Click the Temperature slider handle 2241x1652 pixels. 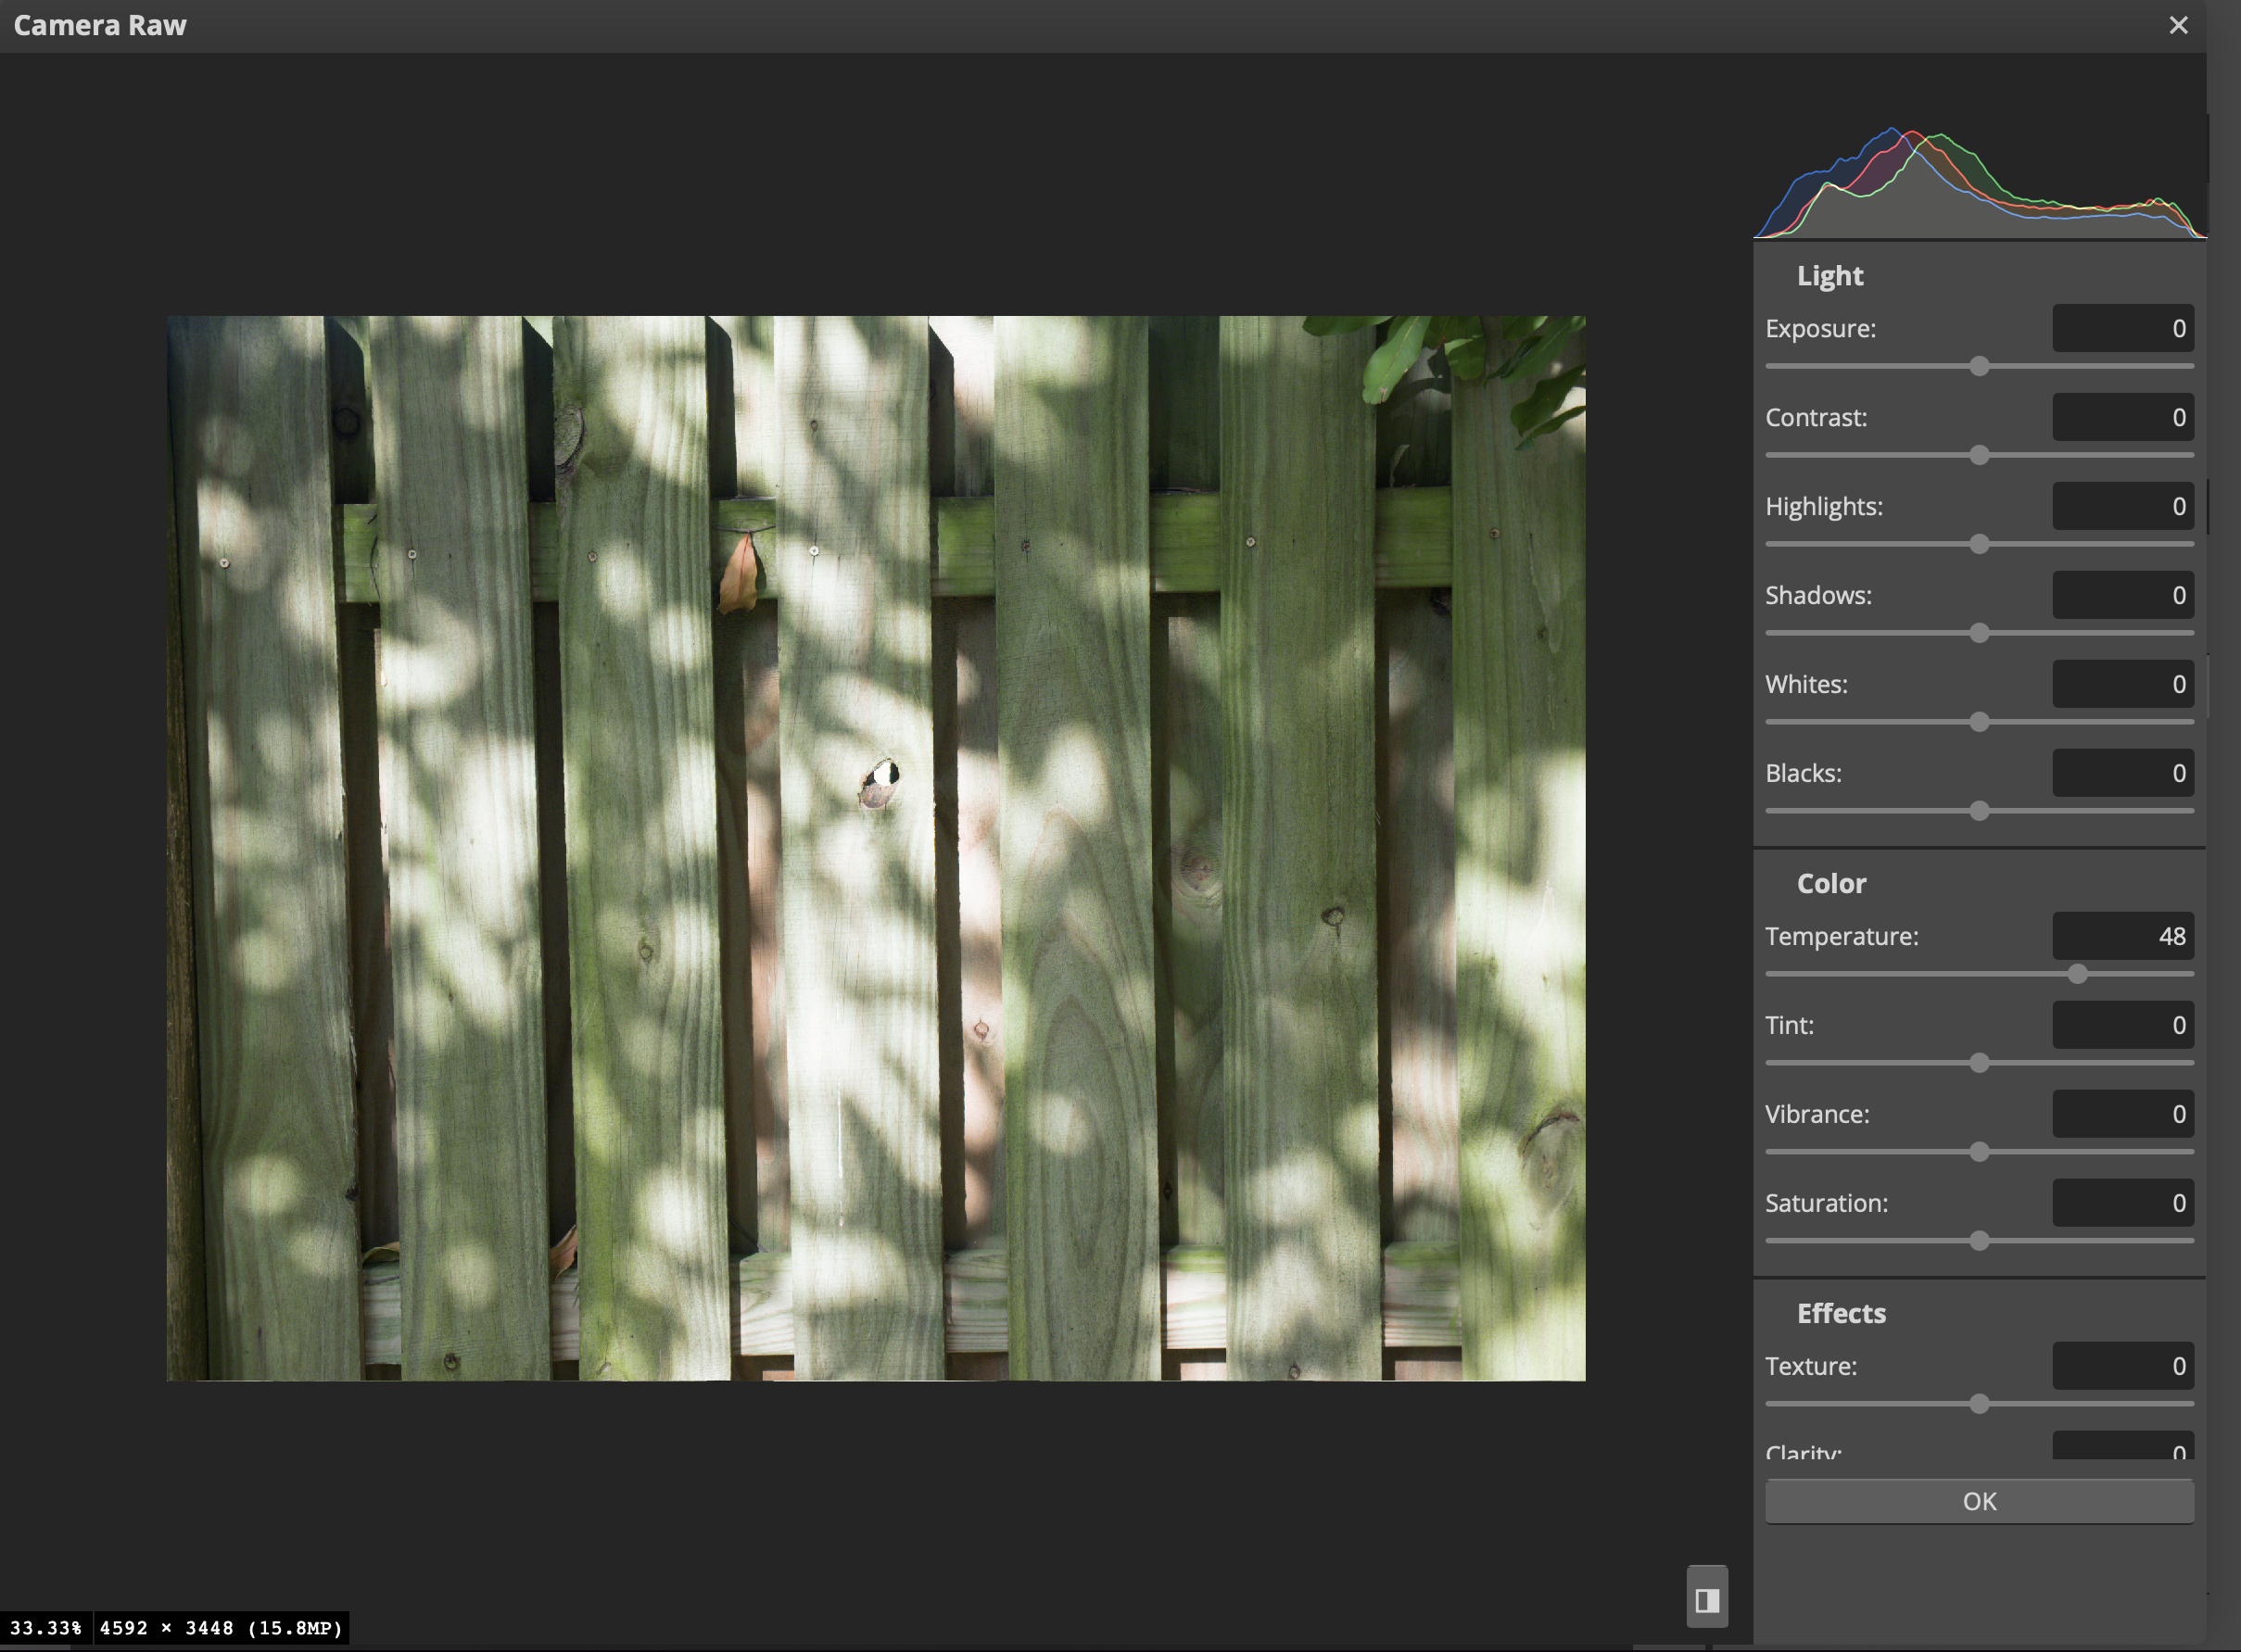point(2077,974)
